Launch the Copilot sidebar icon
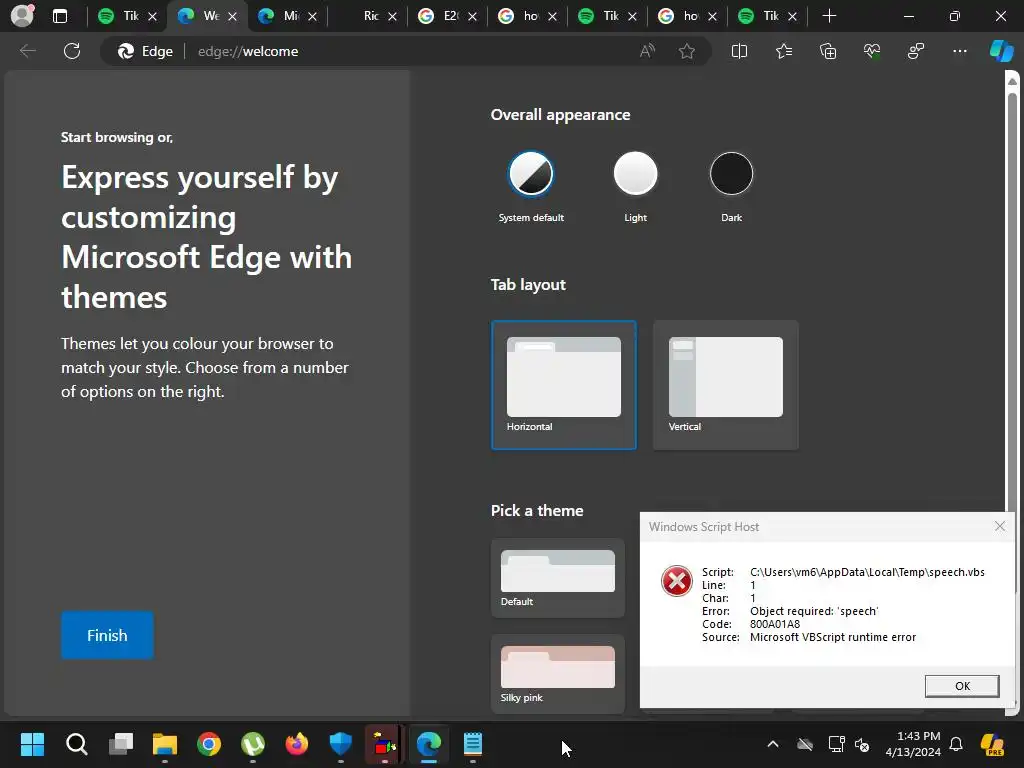 [x=1001, y=51]
